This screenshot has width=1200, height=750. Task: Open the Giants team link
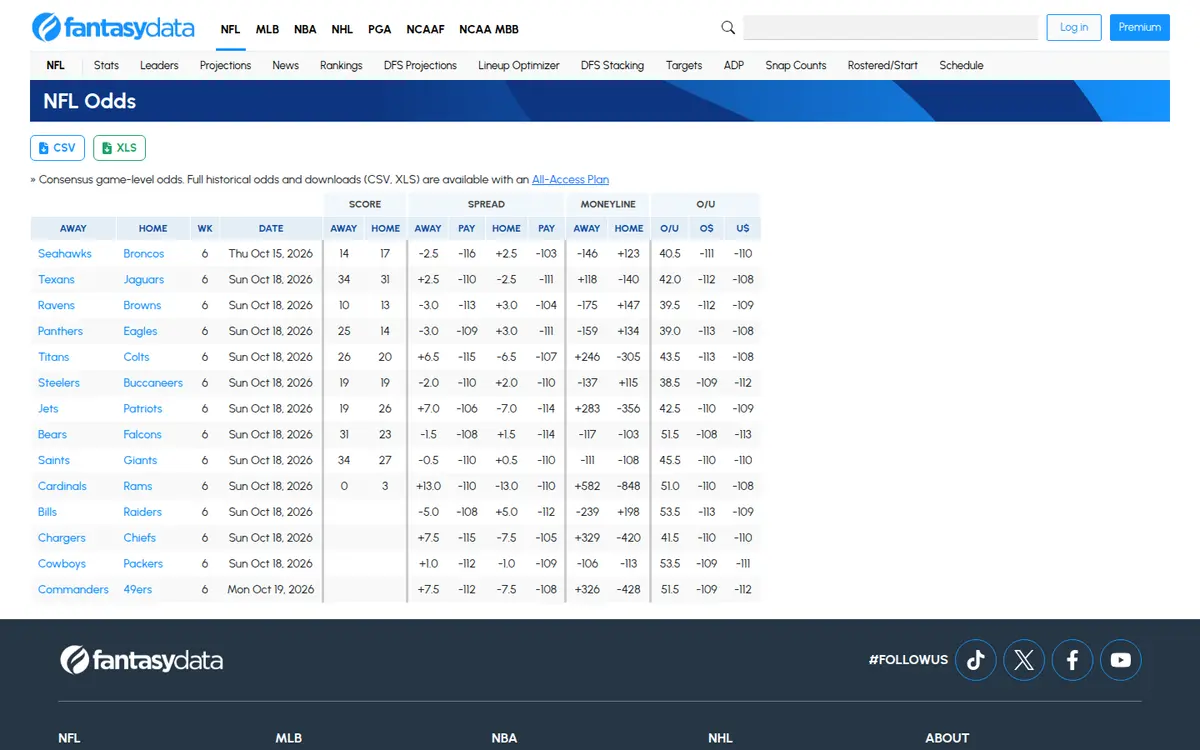click(140, 461)
